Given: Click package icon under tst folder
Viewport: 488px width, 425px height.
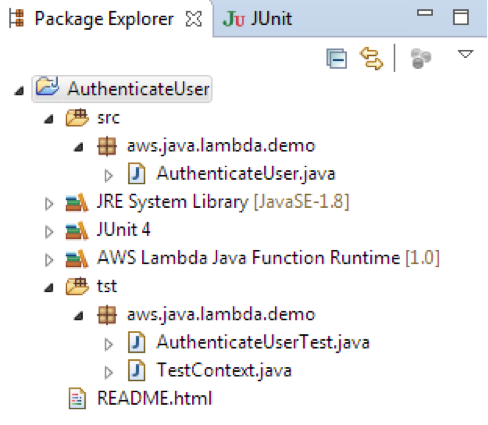Looking at the screenshot, I should click(107, 315).
